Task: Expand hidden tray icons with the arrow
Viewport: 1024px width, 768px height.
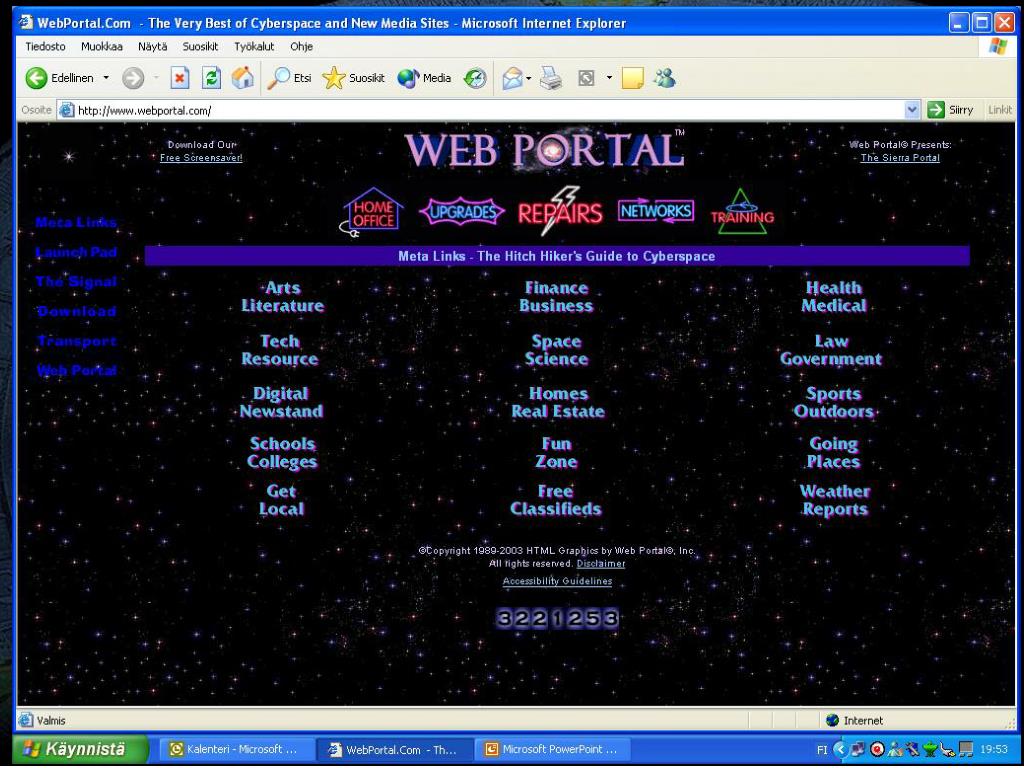Action: [x=840, y=749]
